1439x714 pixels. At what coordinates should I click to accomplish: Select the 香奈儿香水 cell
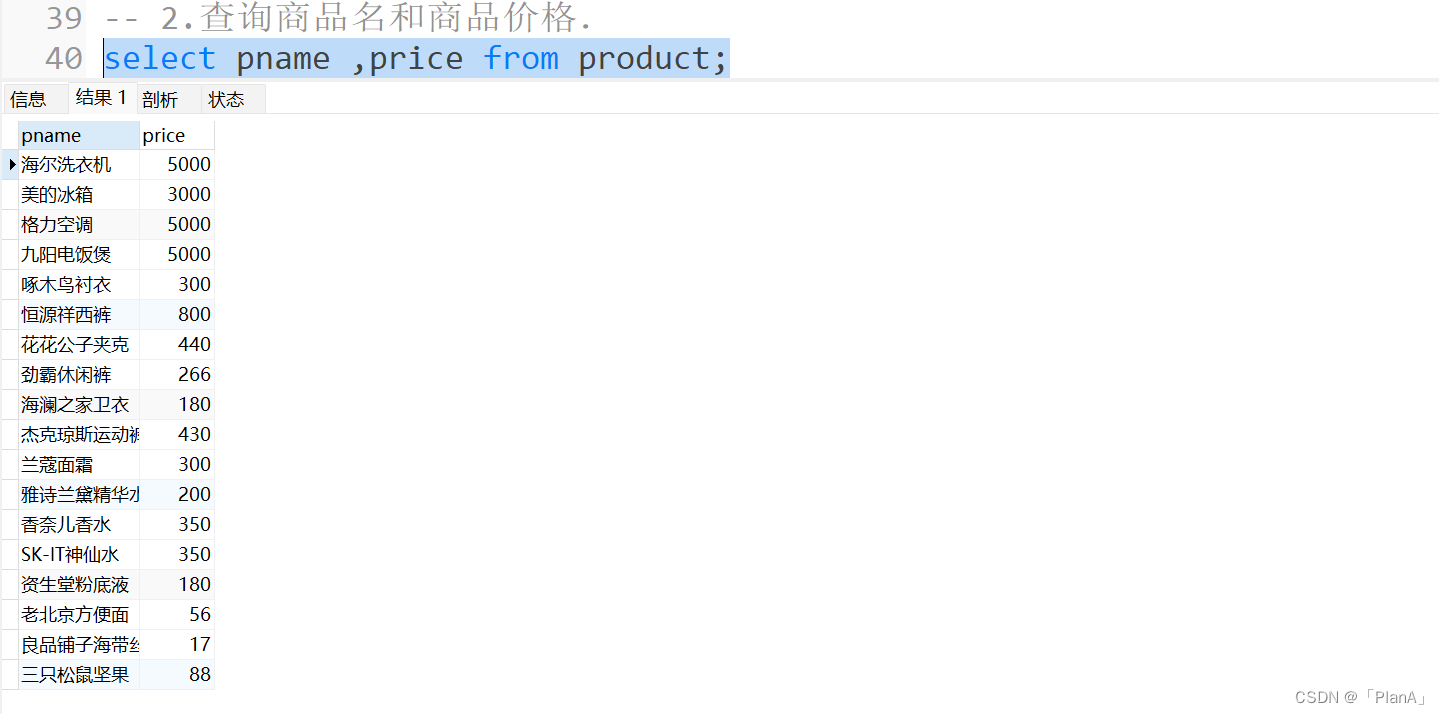(79, 525)
